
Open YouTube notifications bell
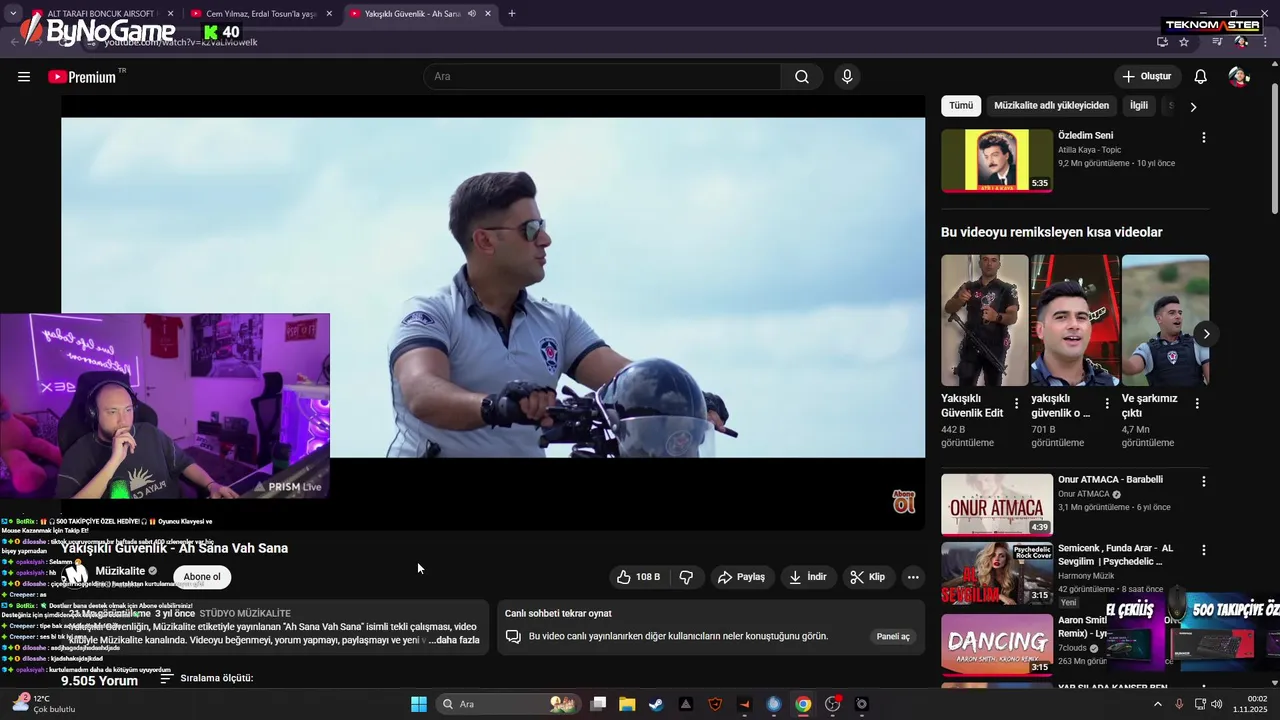(x=1201, y=77)
